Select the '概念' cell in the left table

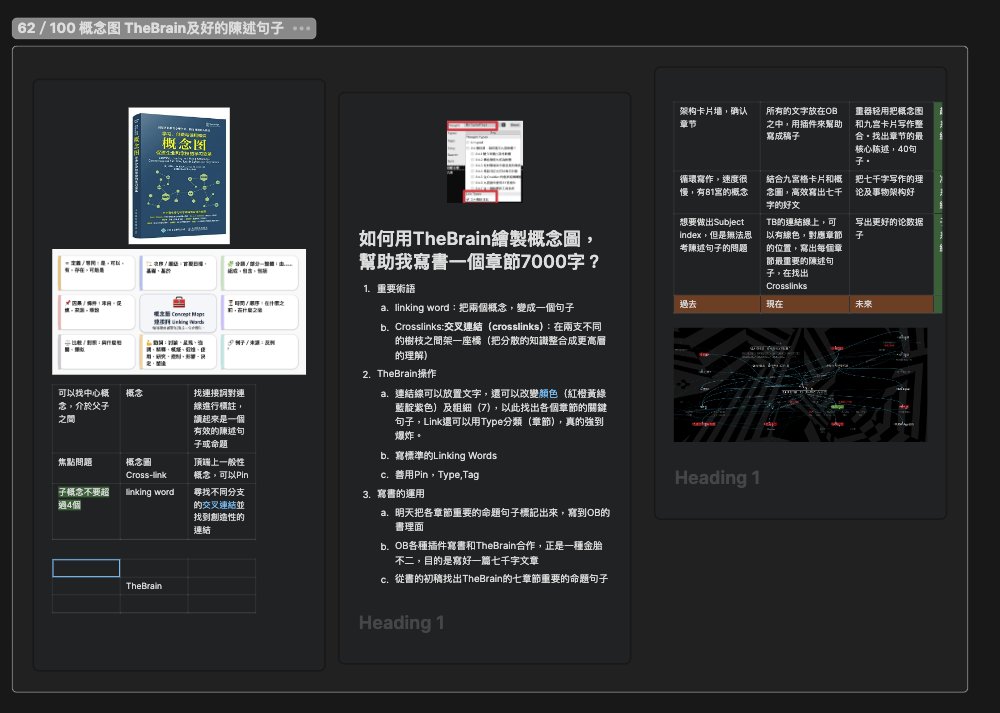click(x=154, y=418)
